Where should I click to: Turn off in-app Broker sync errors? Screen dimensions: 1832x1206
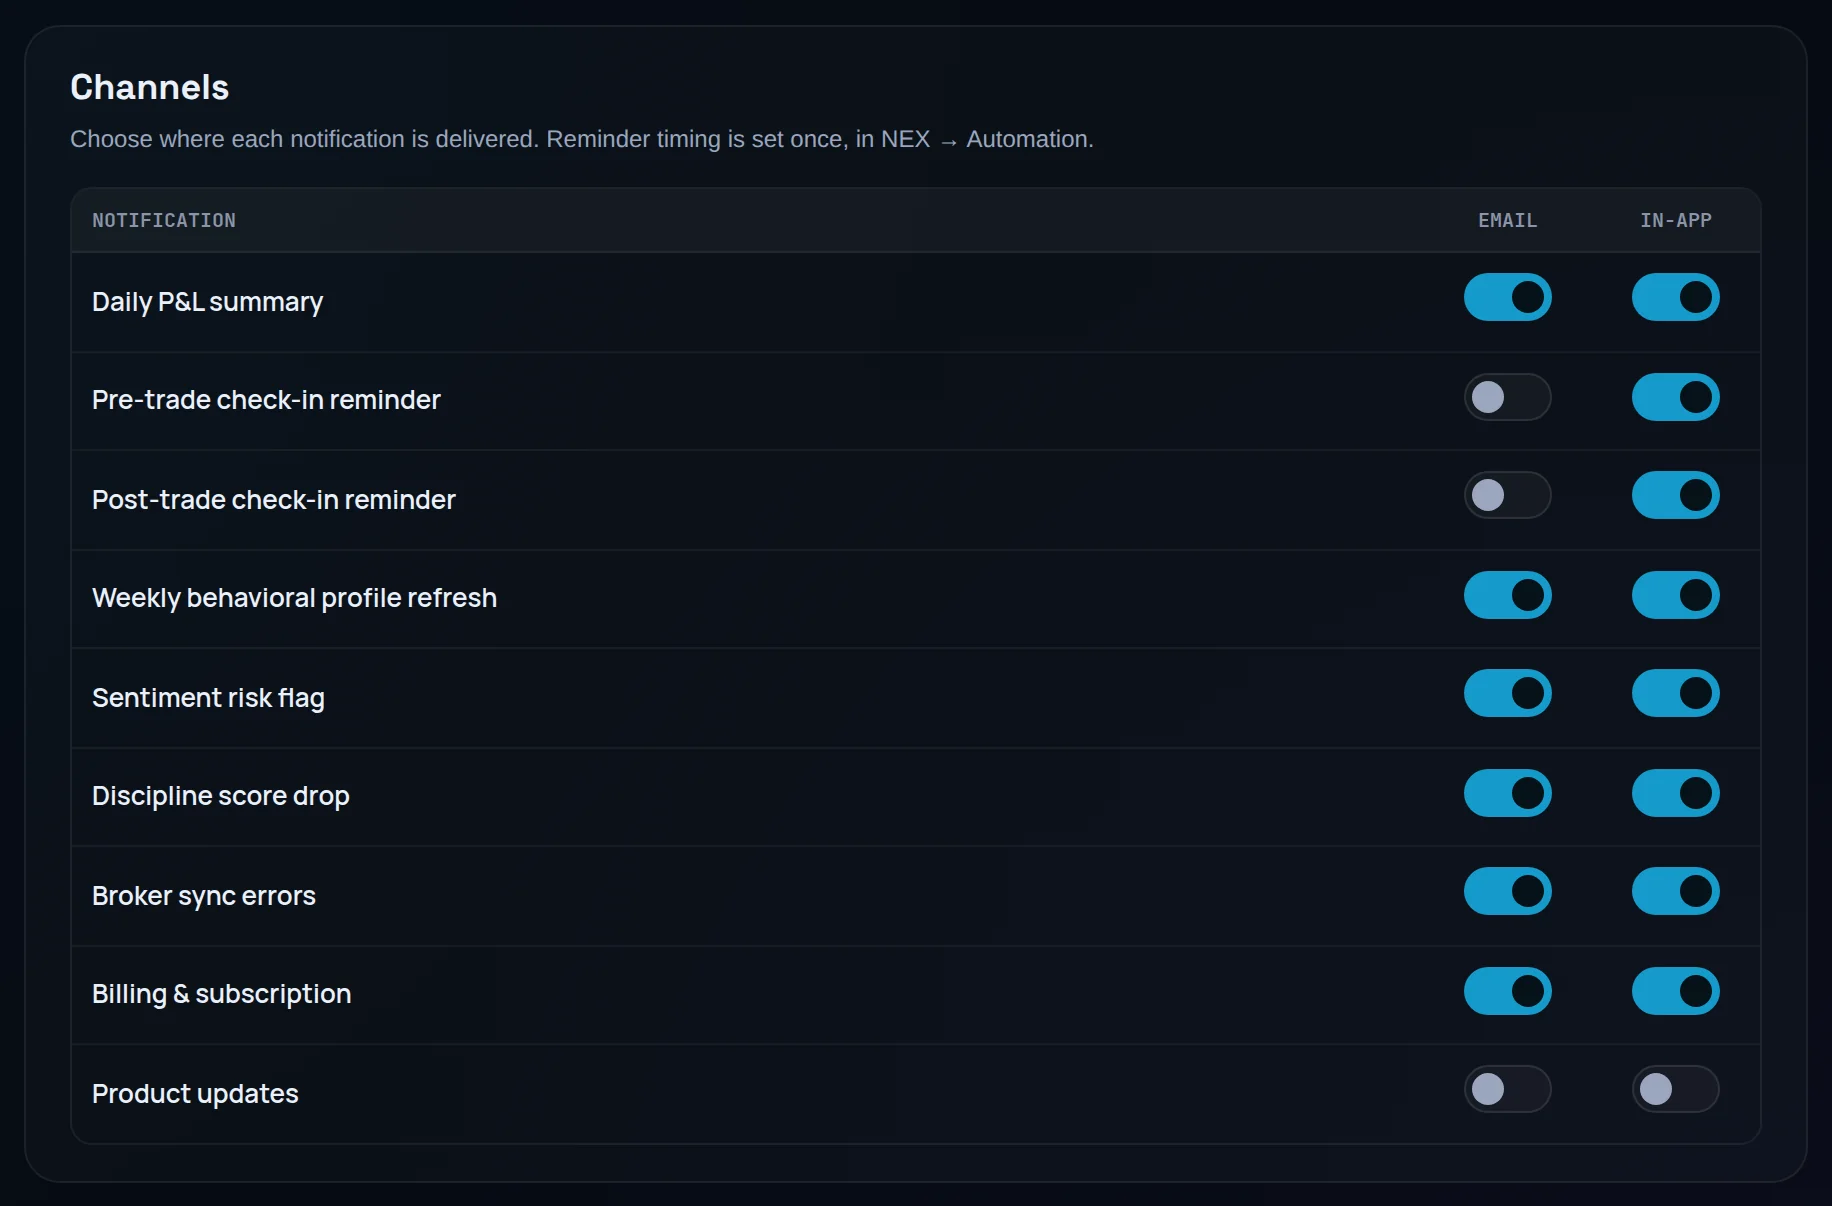[x=1675, y=891]
